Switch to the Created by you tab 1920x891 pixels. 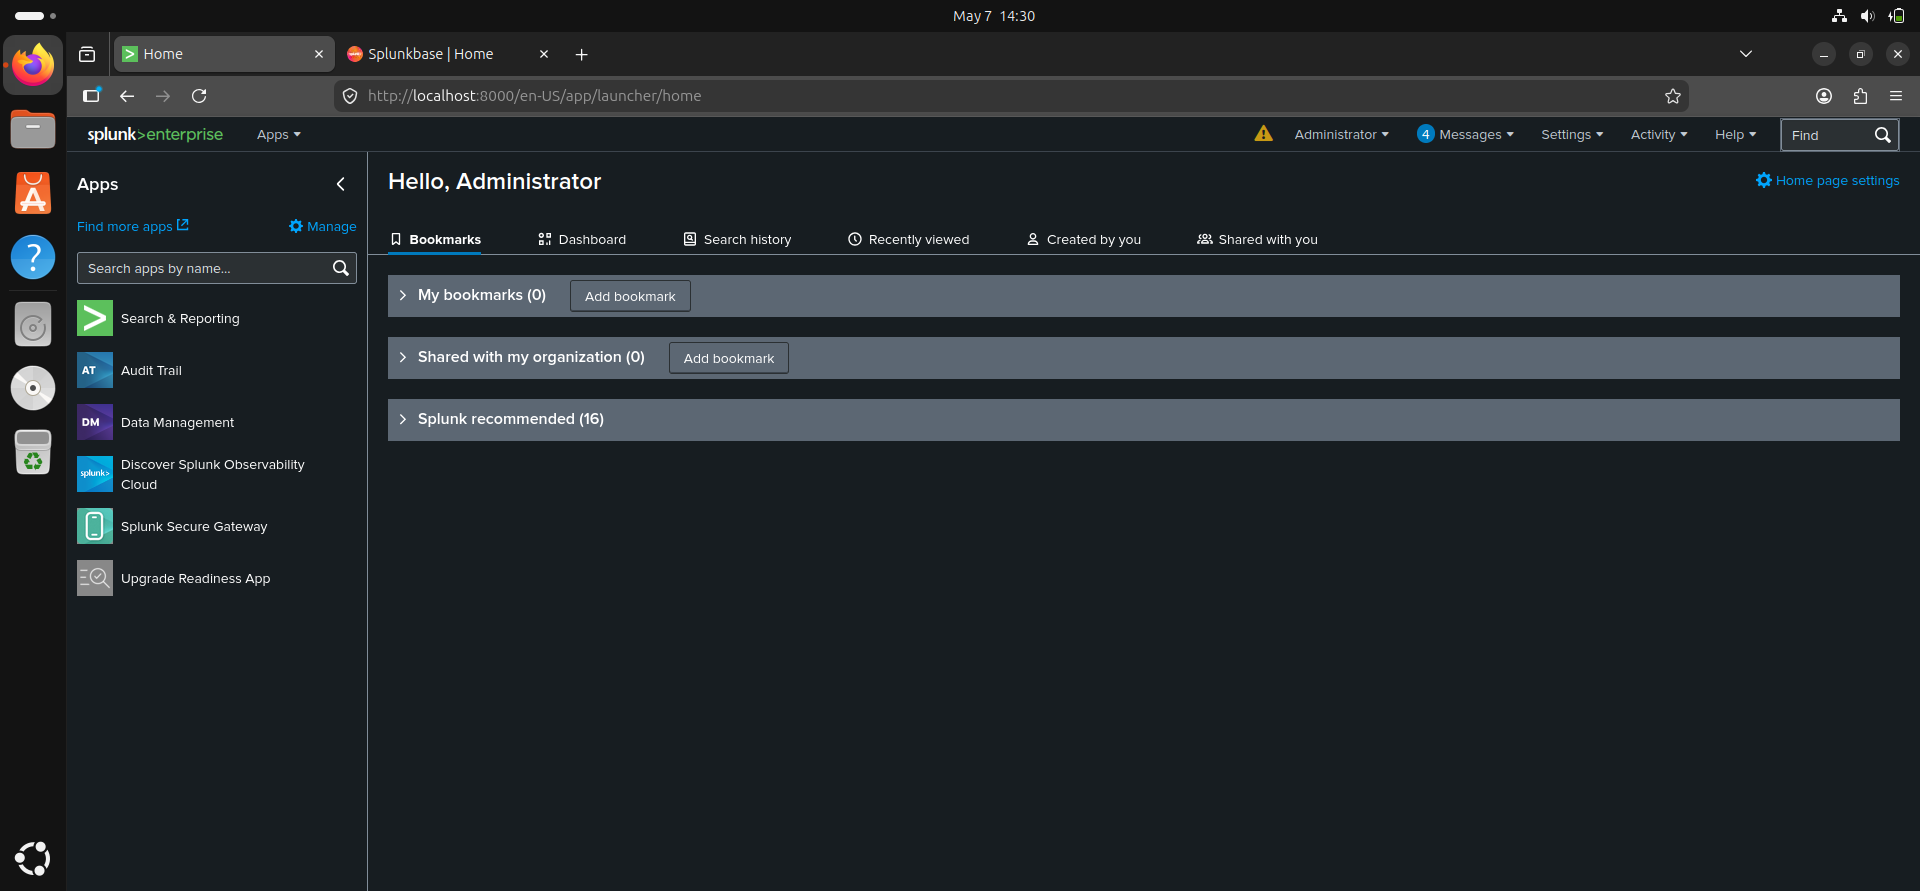(x=1084, y=240)
